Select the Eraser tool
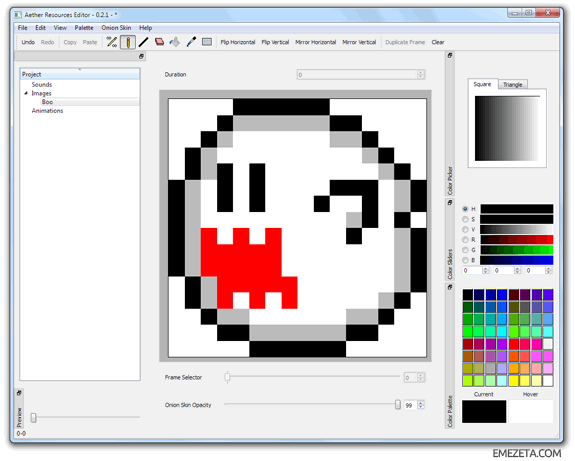Image resolution: width=575 pixels, height=461 pixels. pos(159,42)
